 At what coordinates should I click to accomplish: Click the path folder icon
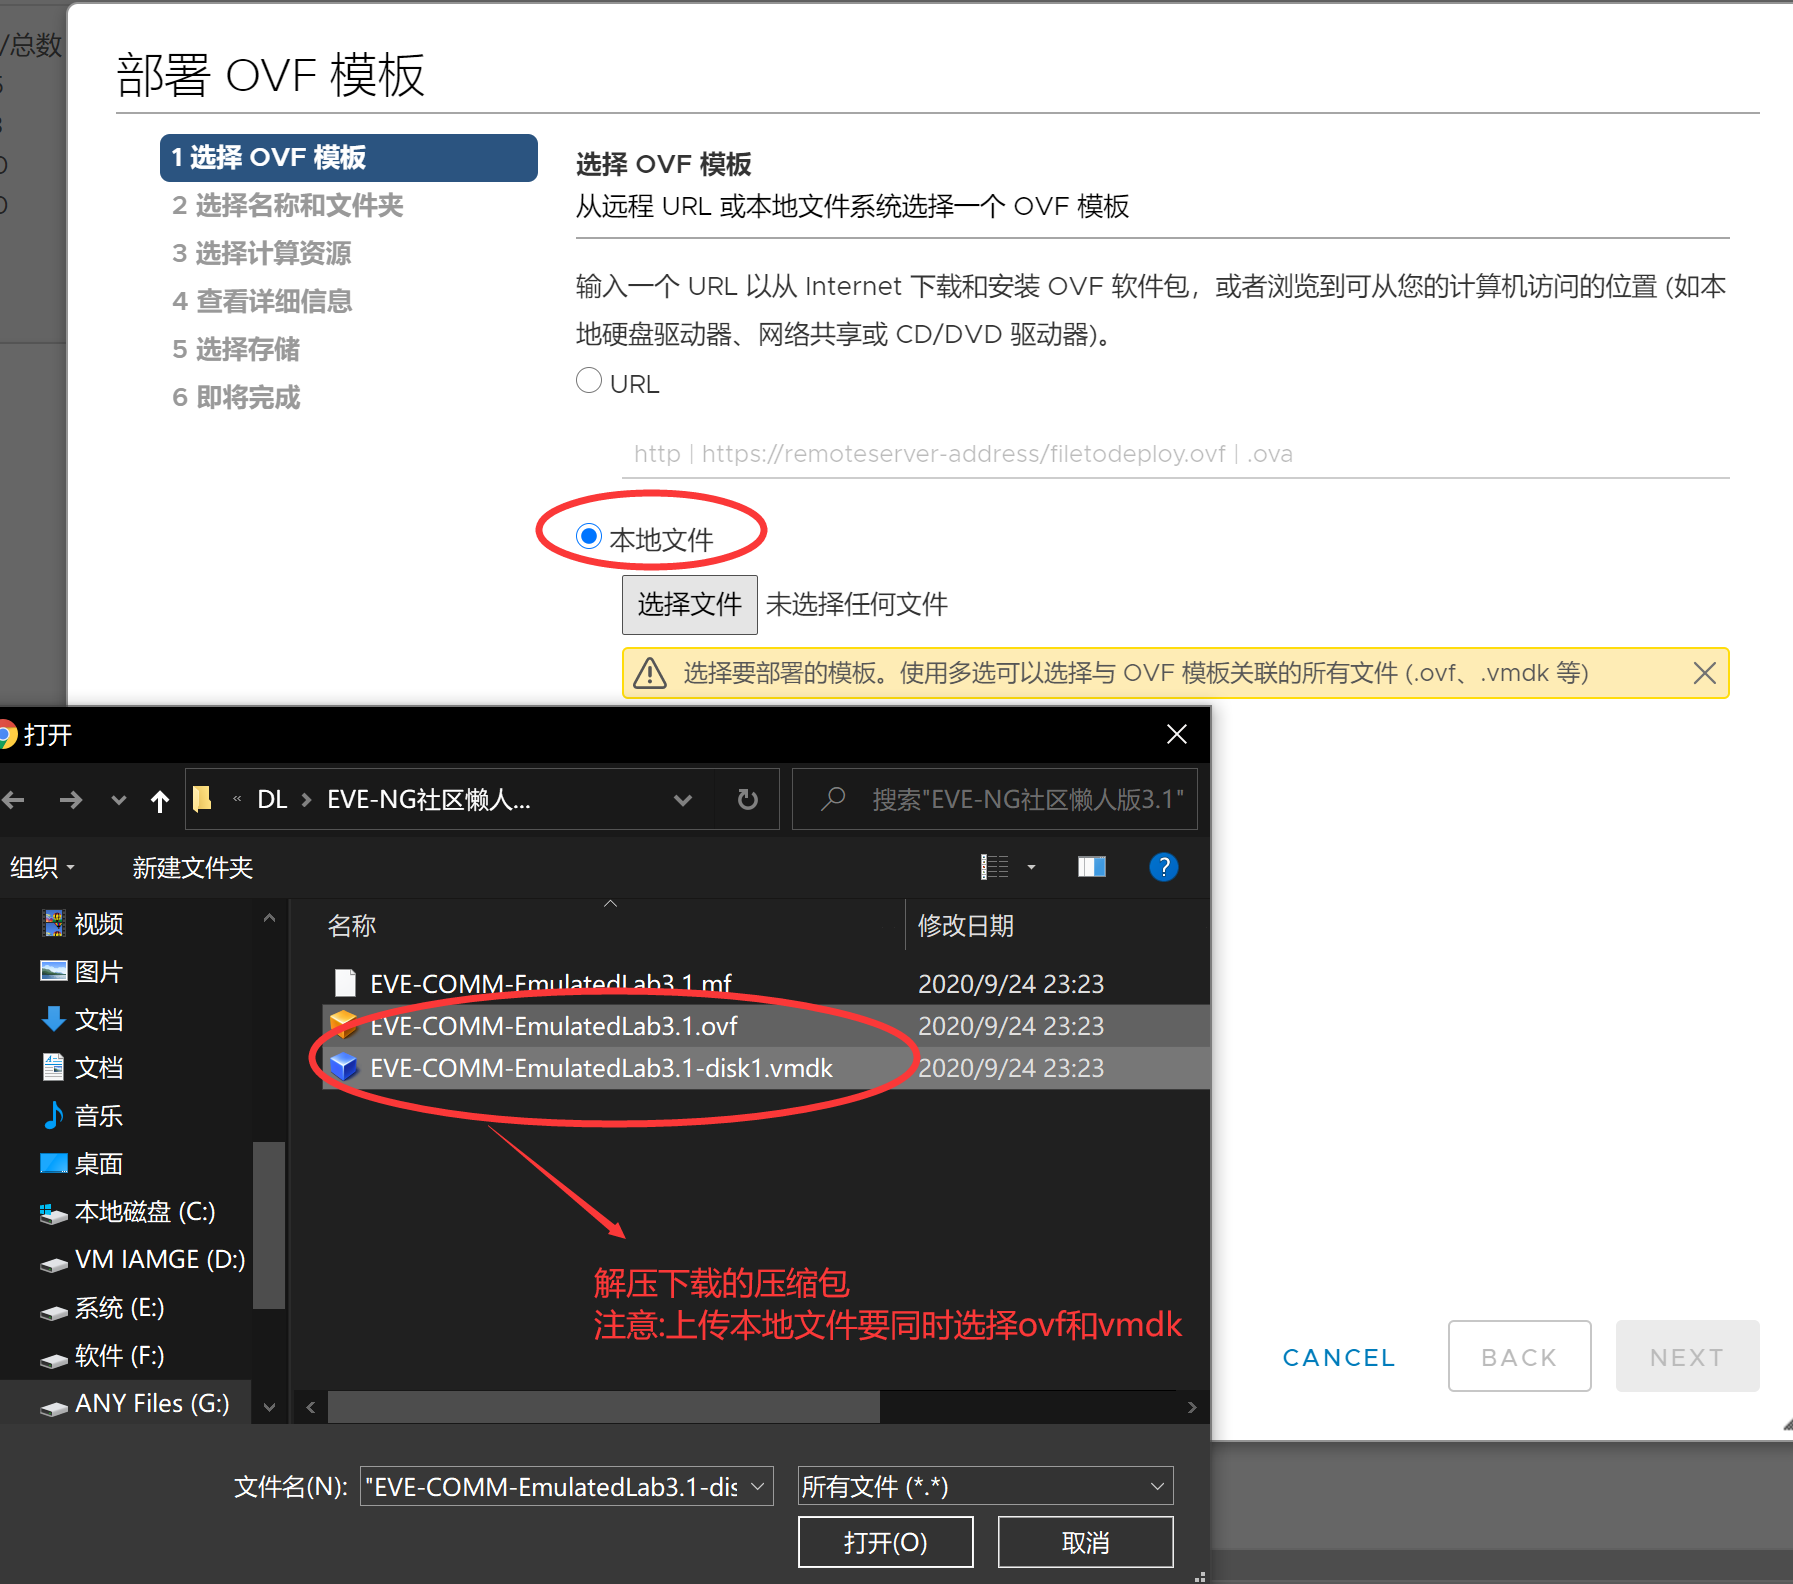point(202,798)
